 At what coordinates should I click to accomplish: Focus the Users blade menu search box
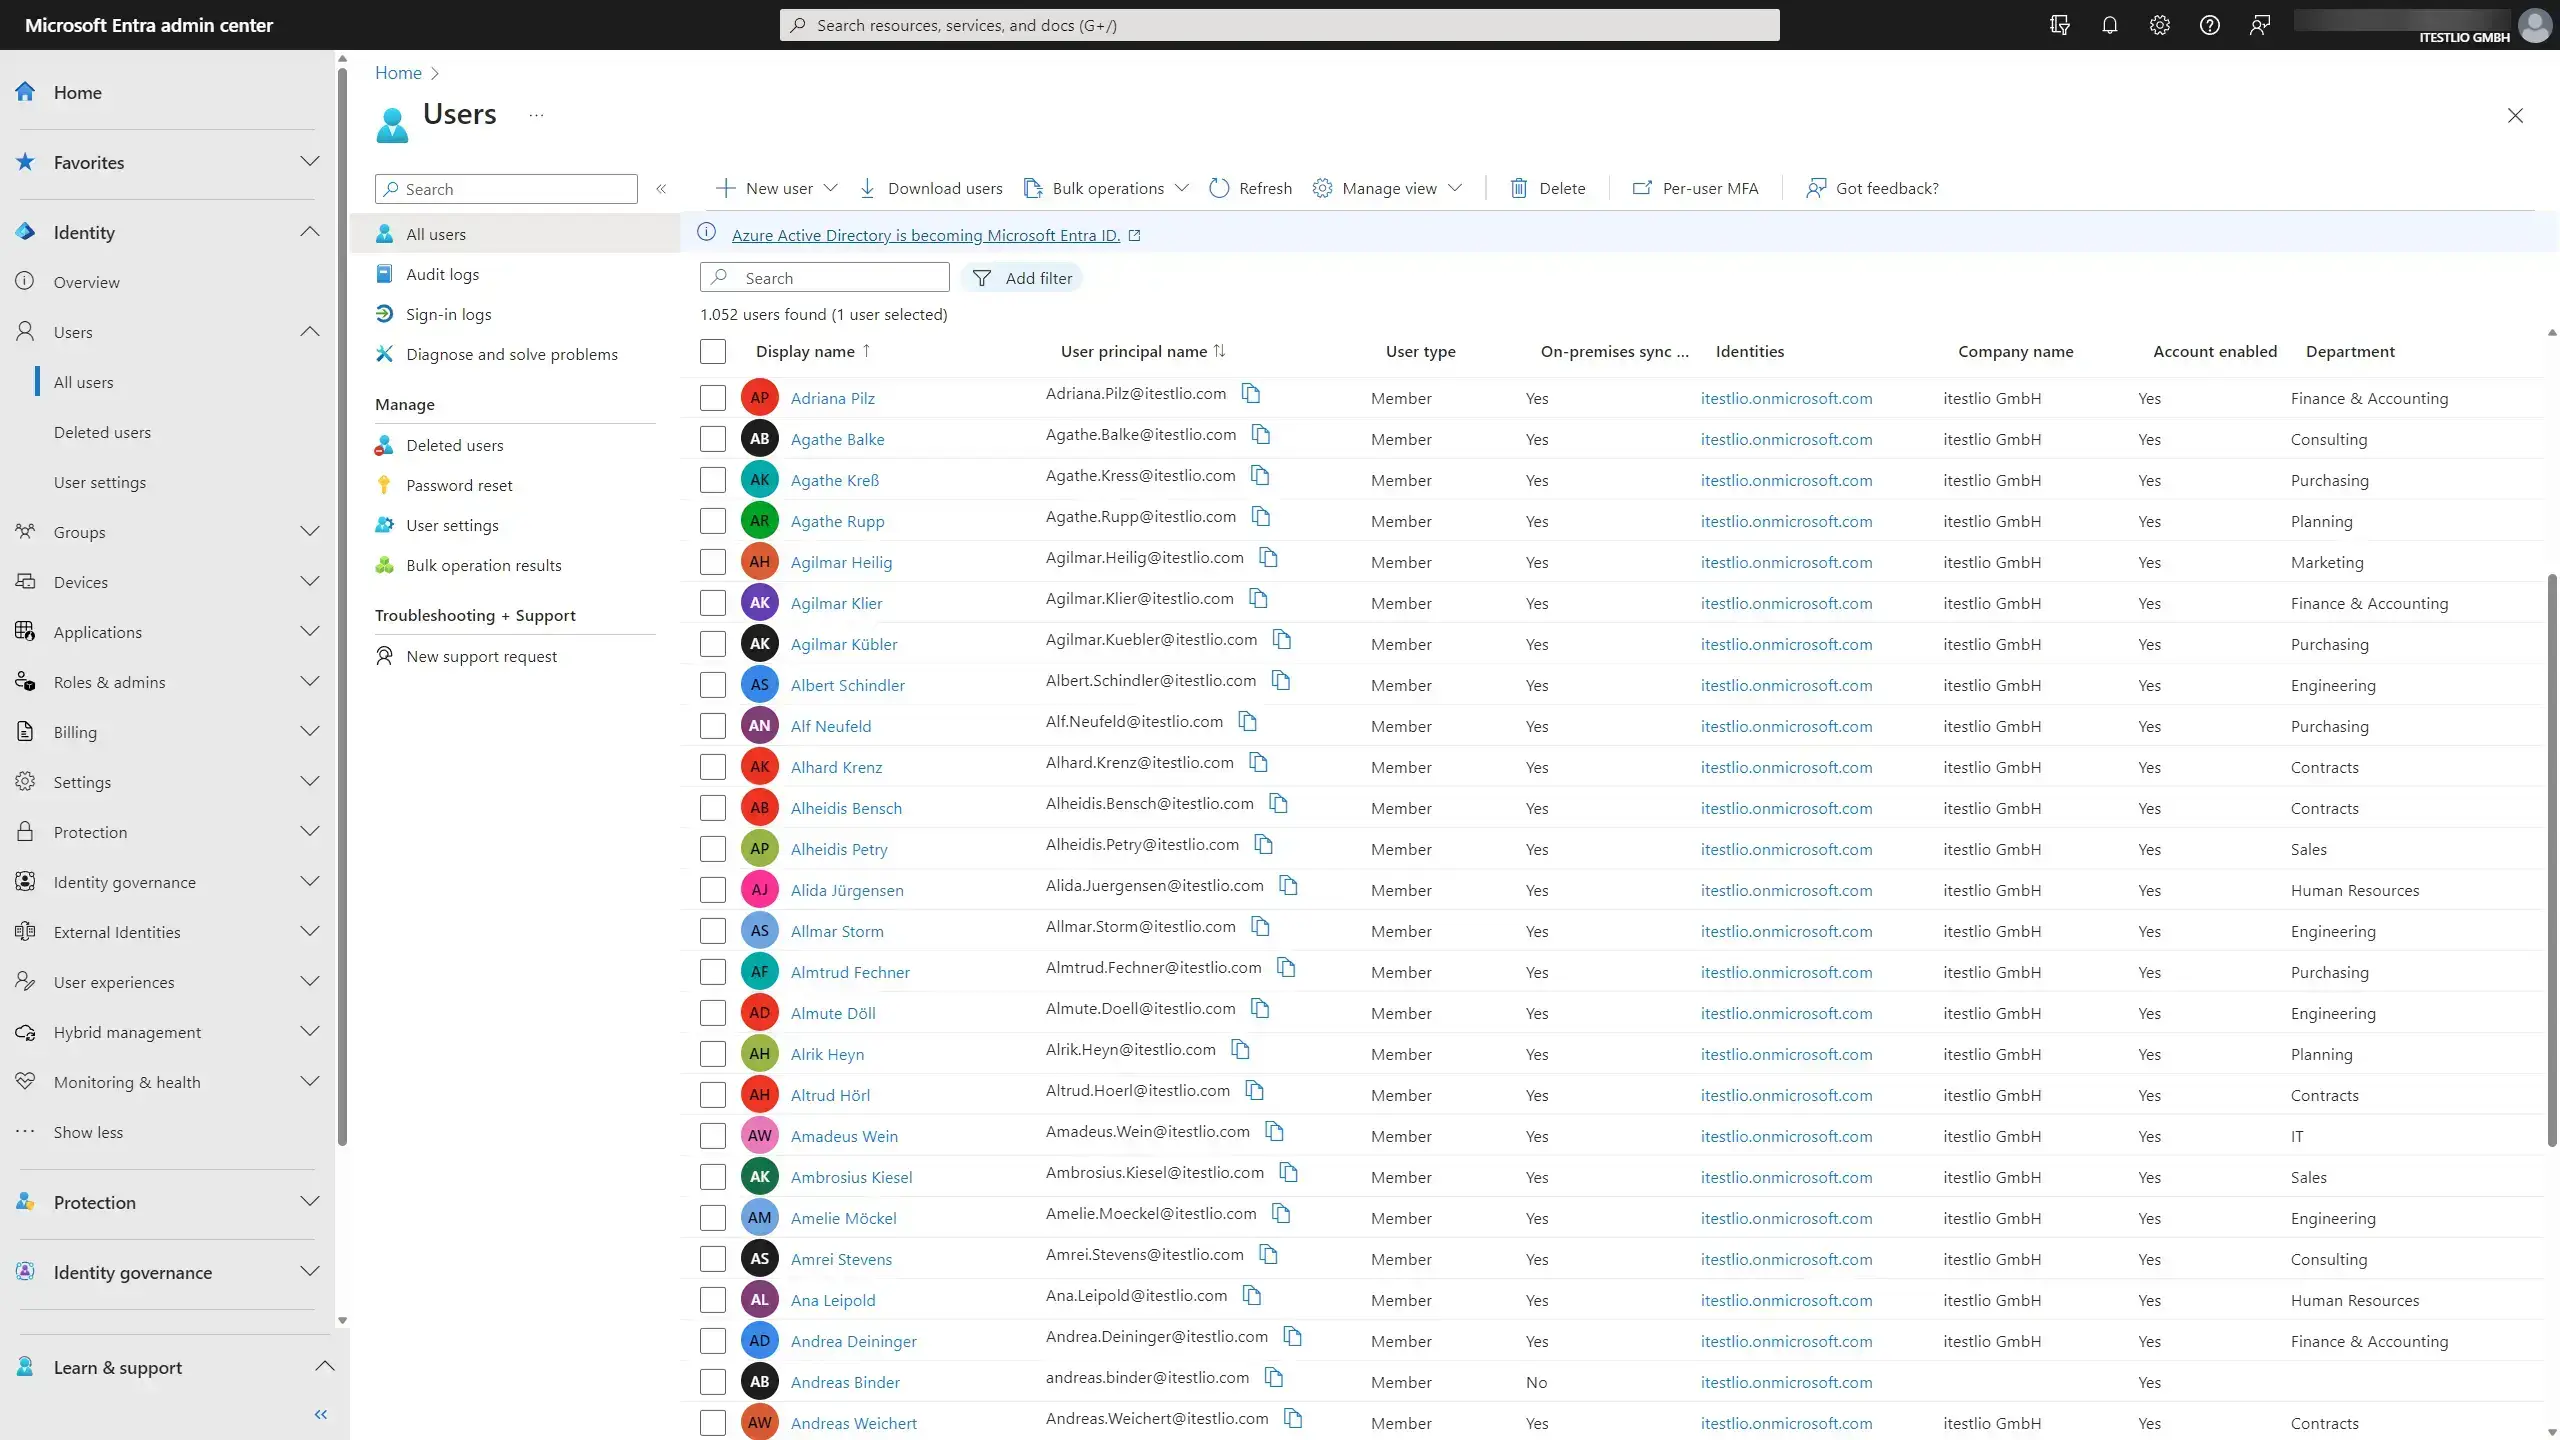point(506,189)
